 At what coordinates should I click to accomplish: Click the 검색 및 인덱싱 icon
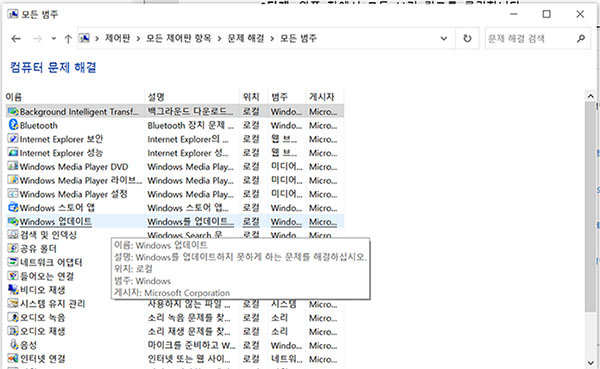(13, 235)
